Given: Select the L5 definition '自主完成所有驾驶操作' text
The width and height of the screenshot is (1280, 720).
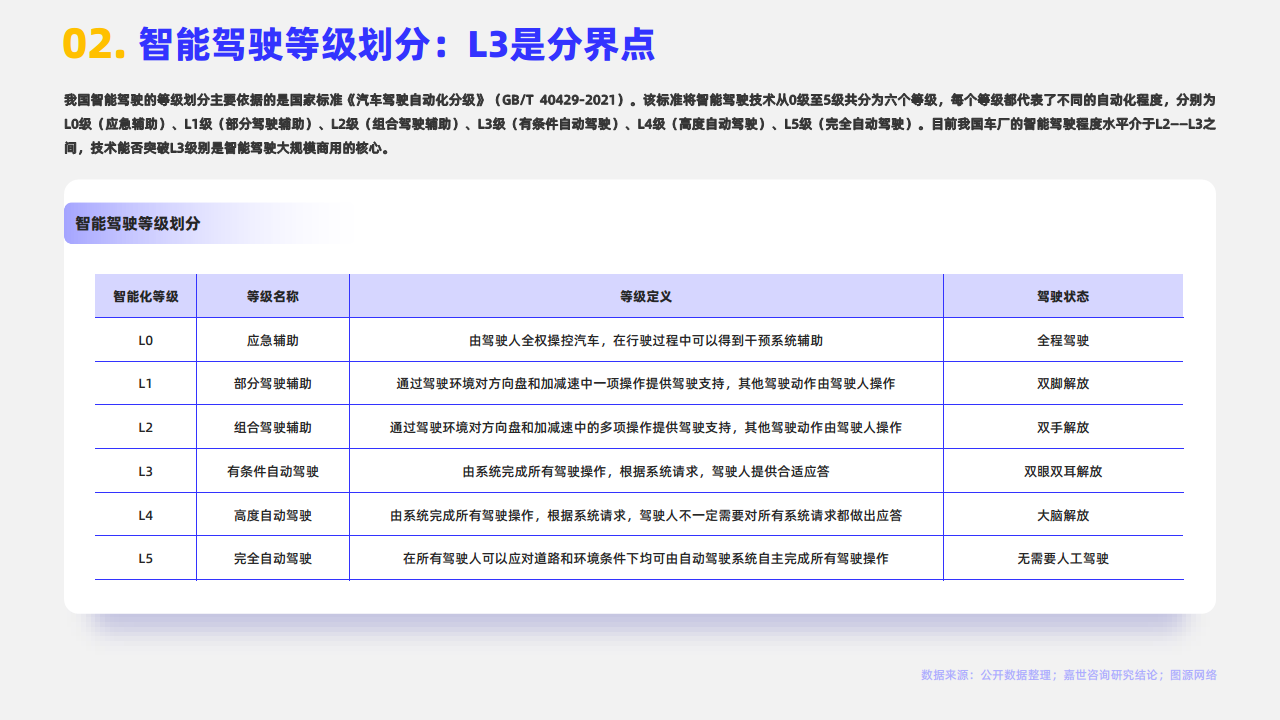Looking at the screenshot, I should 646,559.
